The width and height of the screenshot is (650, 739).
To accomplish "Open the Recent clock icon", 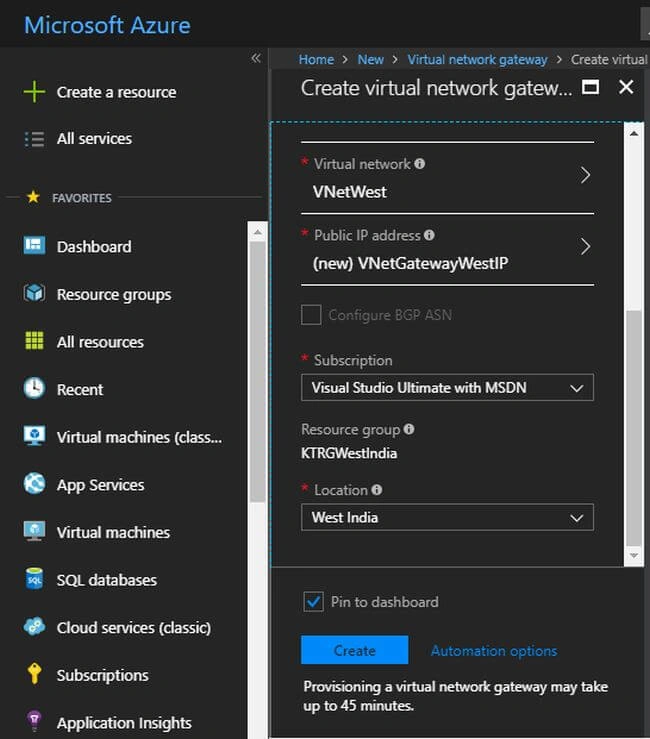I will (34, 388).
